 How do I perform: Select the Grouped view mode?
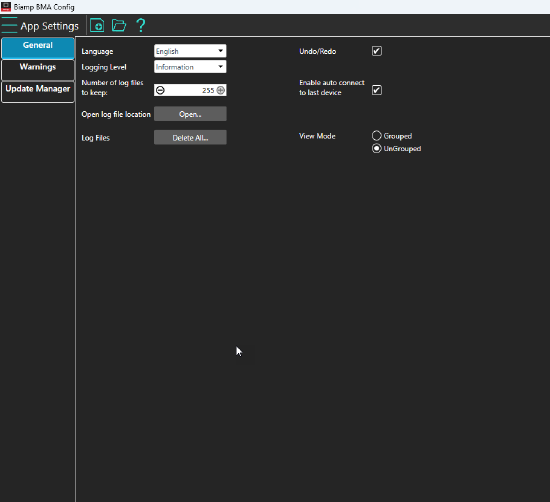[376, 136]
